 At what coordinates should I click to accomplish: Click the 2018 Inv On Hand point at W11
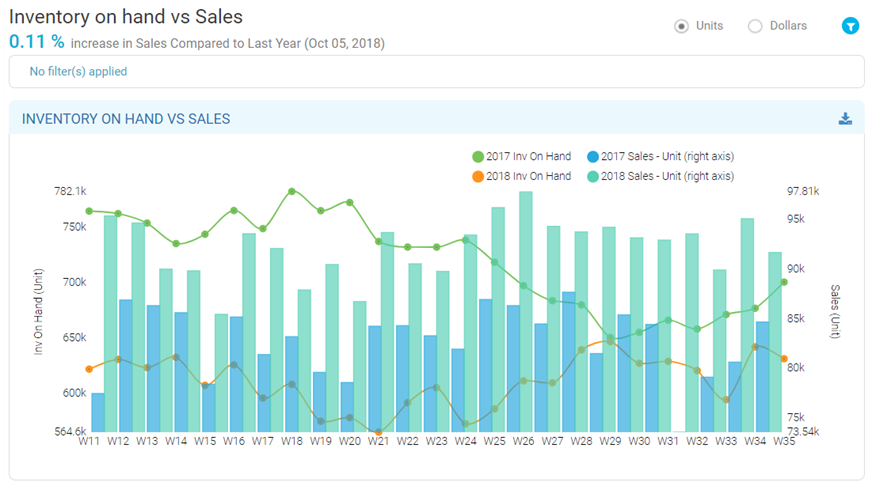tap(89, 369)
